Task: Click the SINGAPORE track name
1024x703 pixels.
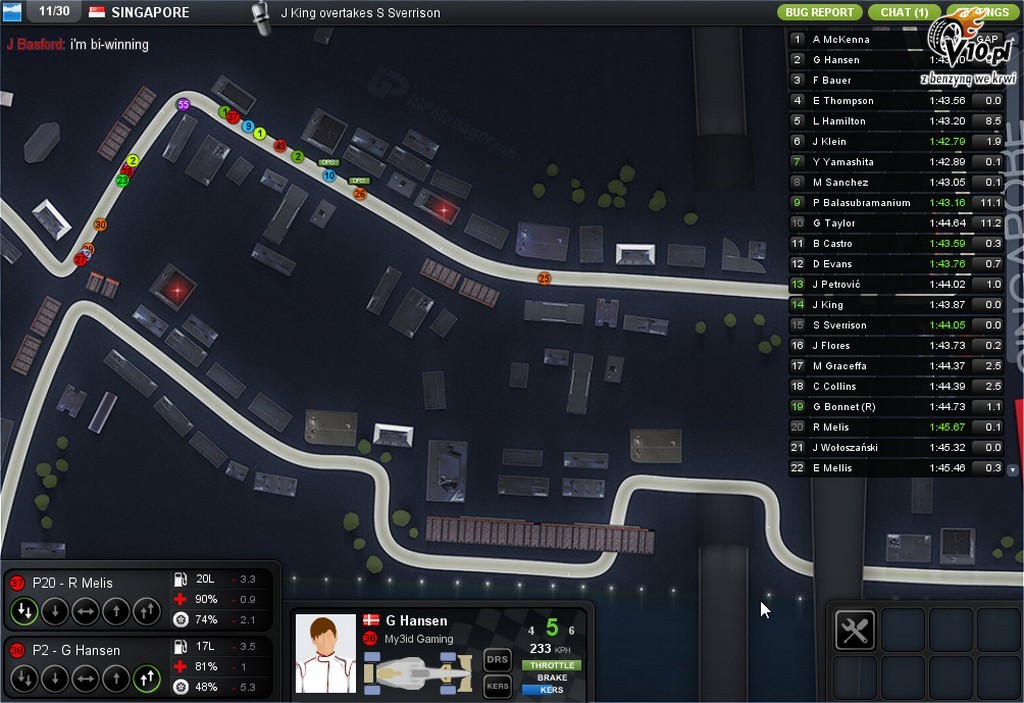Action: (x=150, y=12)
